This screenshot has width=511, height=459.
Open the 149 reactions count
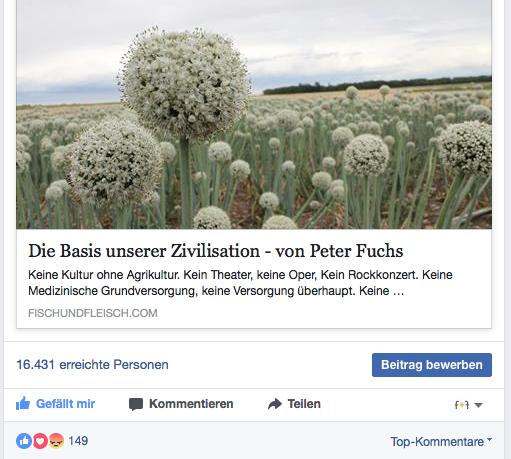coord(78,441)
